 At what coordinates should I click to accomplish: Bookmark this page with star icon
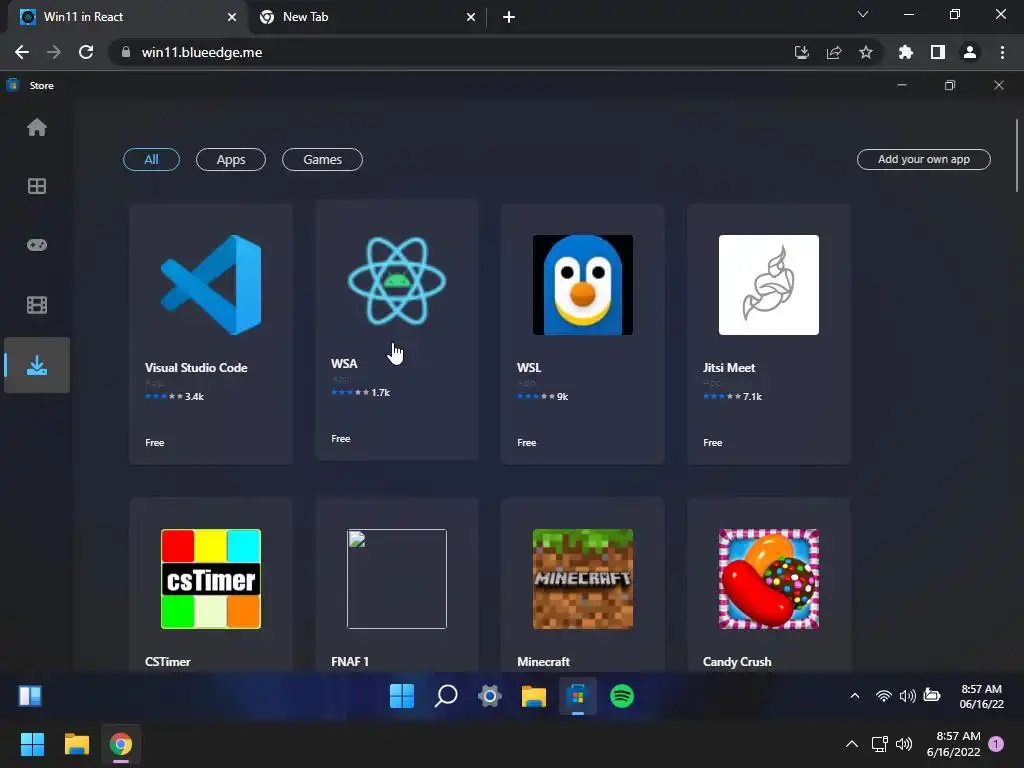coord(865,52)
